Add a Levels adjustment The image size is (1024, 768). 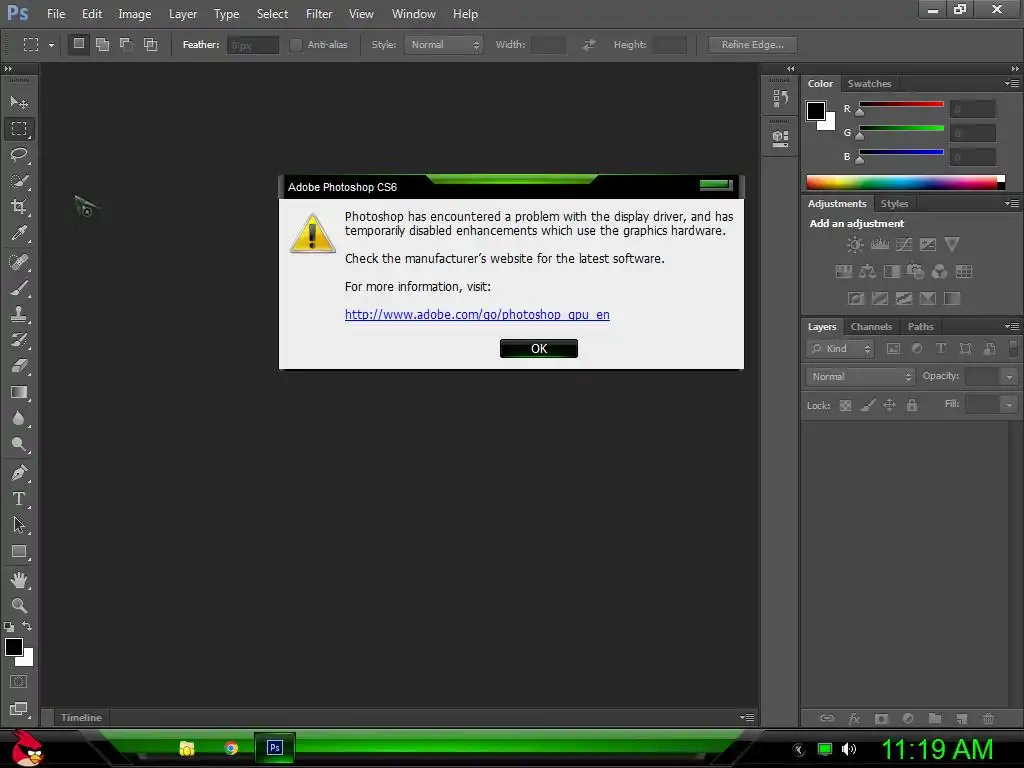pos(880,245)
